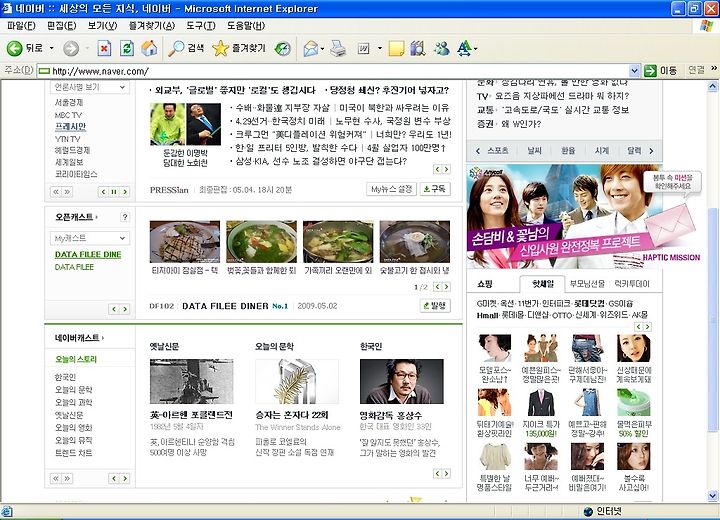Screen dimensions: 720x520
Task: Click the Stop loading icon
Action: (x=104, y=48)
